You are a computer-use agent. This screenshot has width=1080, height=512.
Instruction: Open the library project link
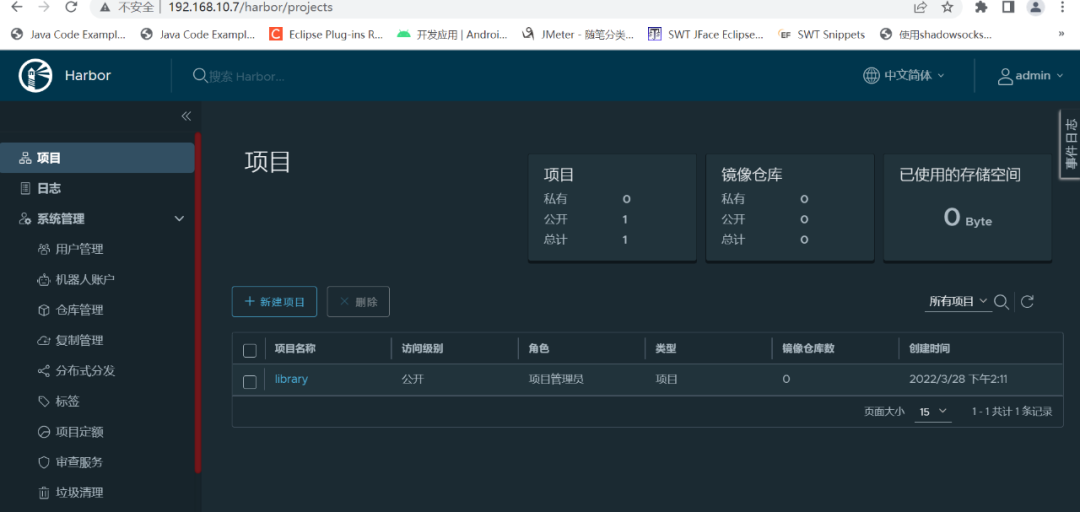pos(291,380)
